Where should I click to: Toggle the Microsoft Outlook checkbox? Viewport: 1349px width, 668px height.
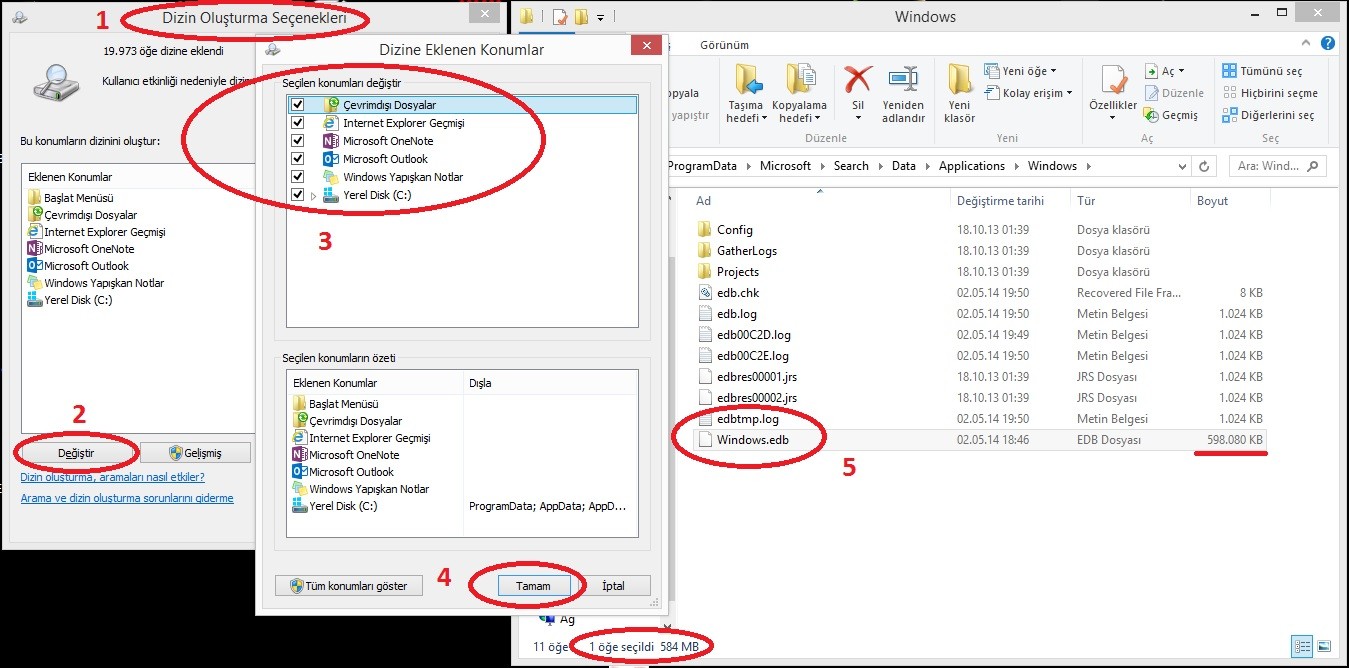click(x=296, y=159)
